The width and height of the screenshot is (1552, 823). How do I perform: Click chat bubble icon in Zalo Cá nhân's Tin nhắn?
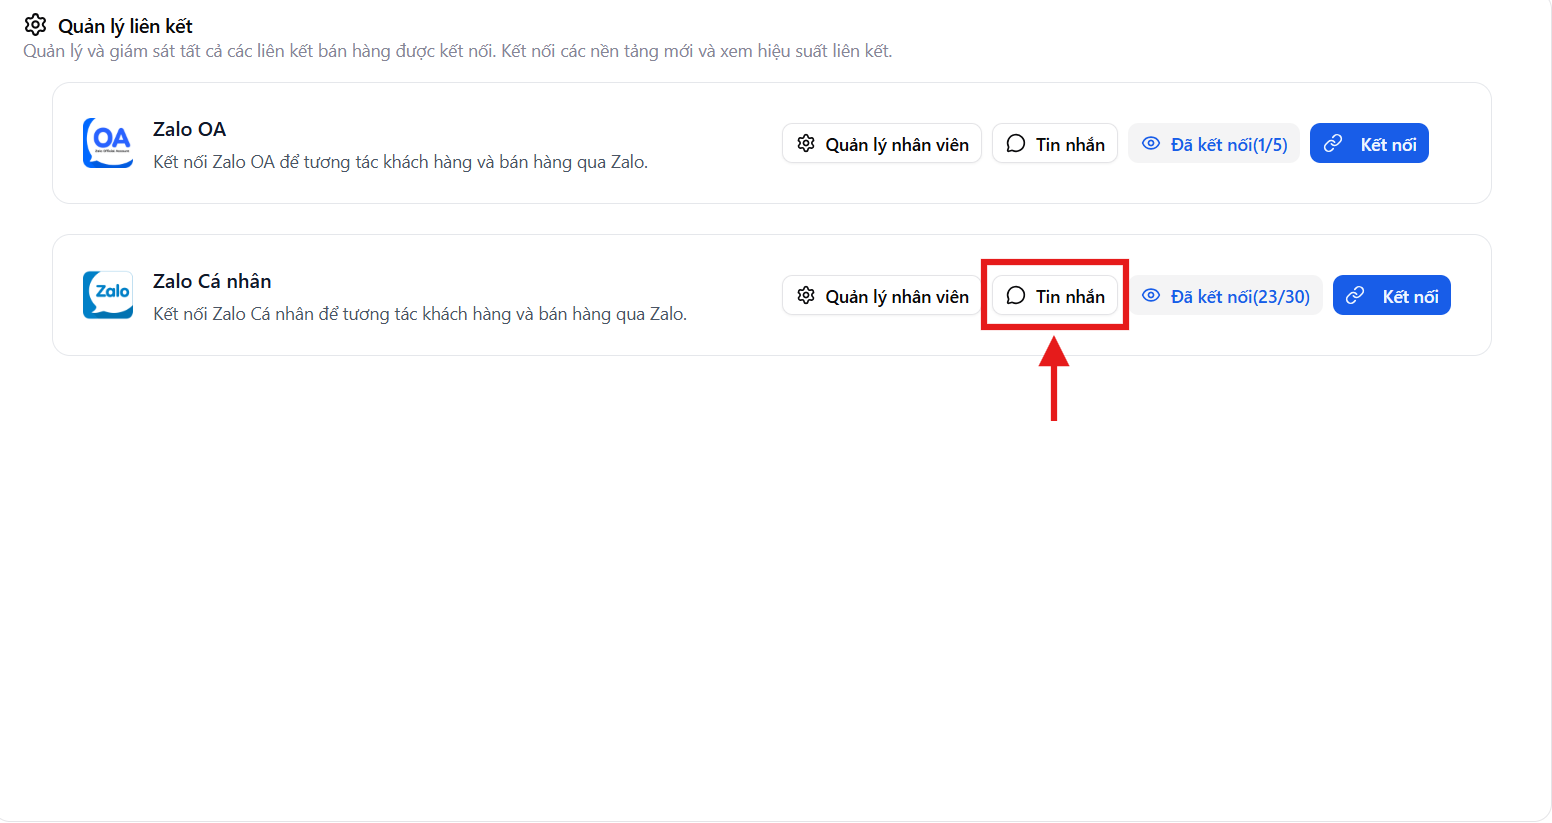1016,296
